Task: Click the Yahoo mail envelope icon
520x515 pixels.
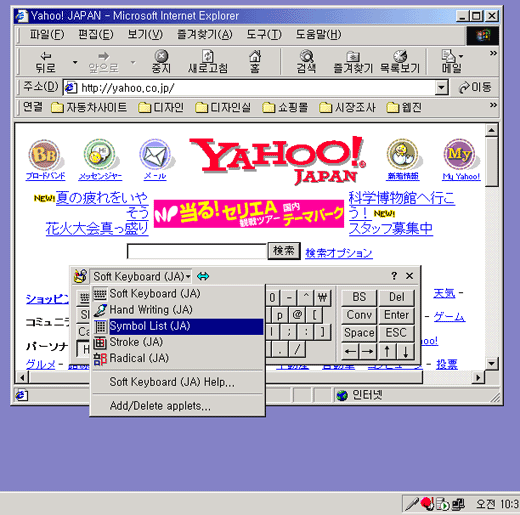Action: tap(155, 155)
